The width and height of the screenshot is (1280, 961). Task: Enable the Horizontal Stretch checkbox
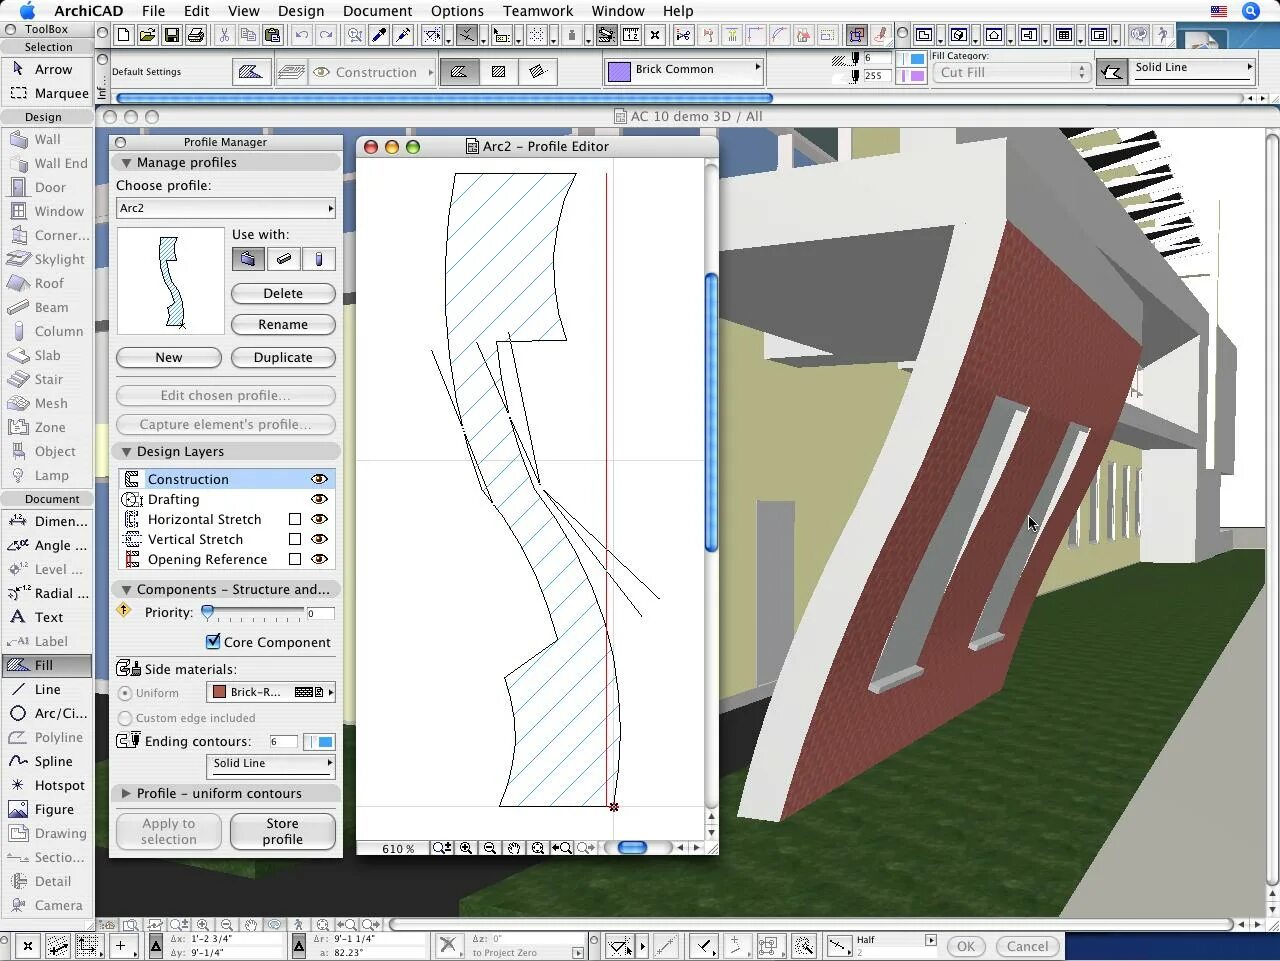click(x=295, y=519)
